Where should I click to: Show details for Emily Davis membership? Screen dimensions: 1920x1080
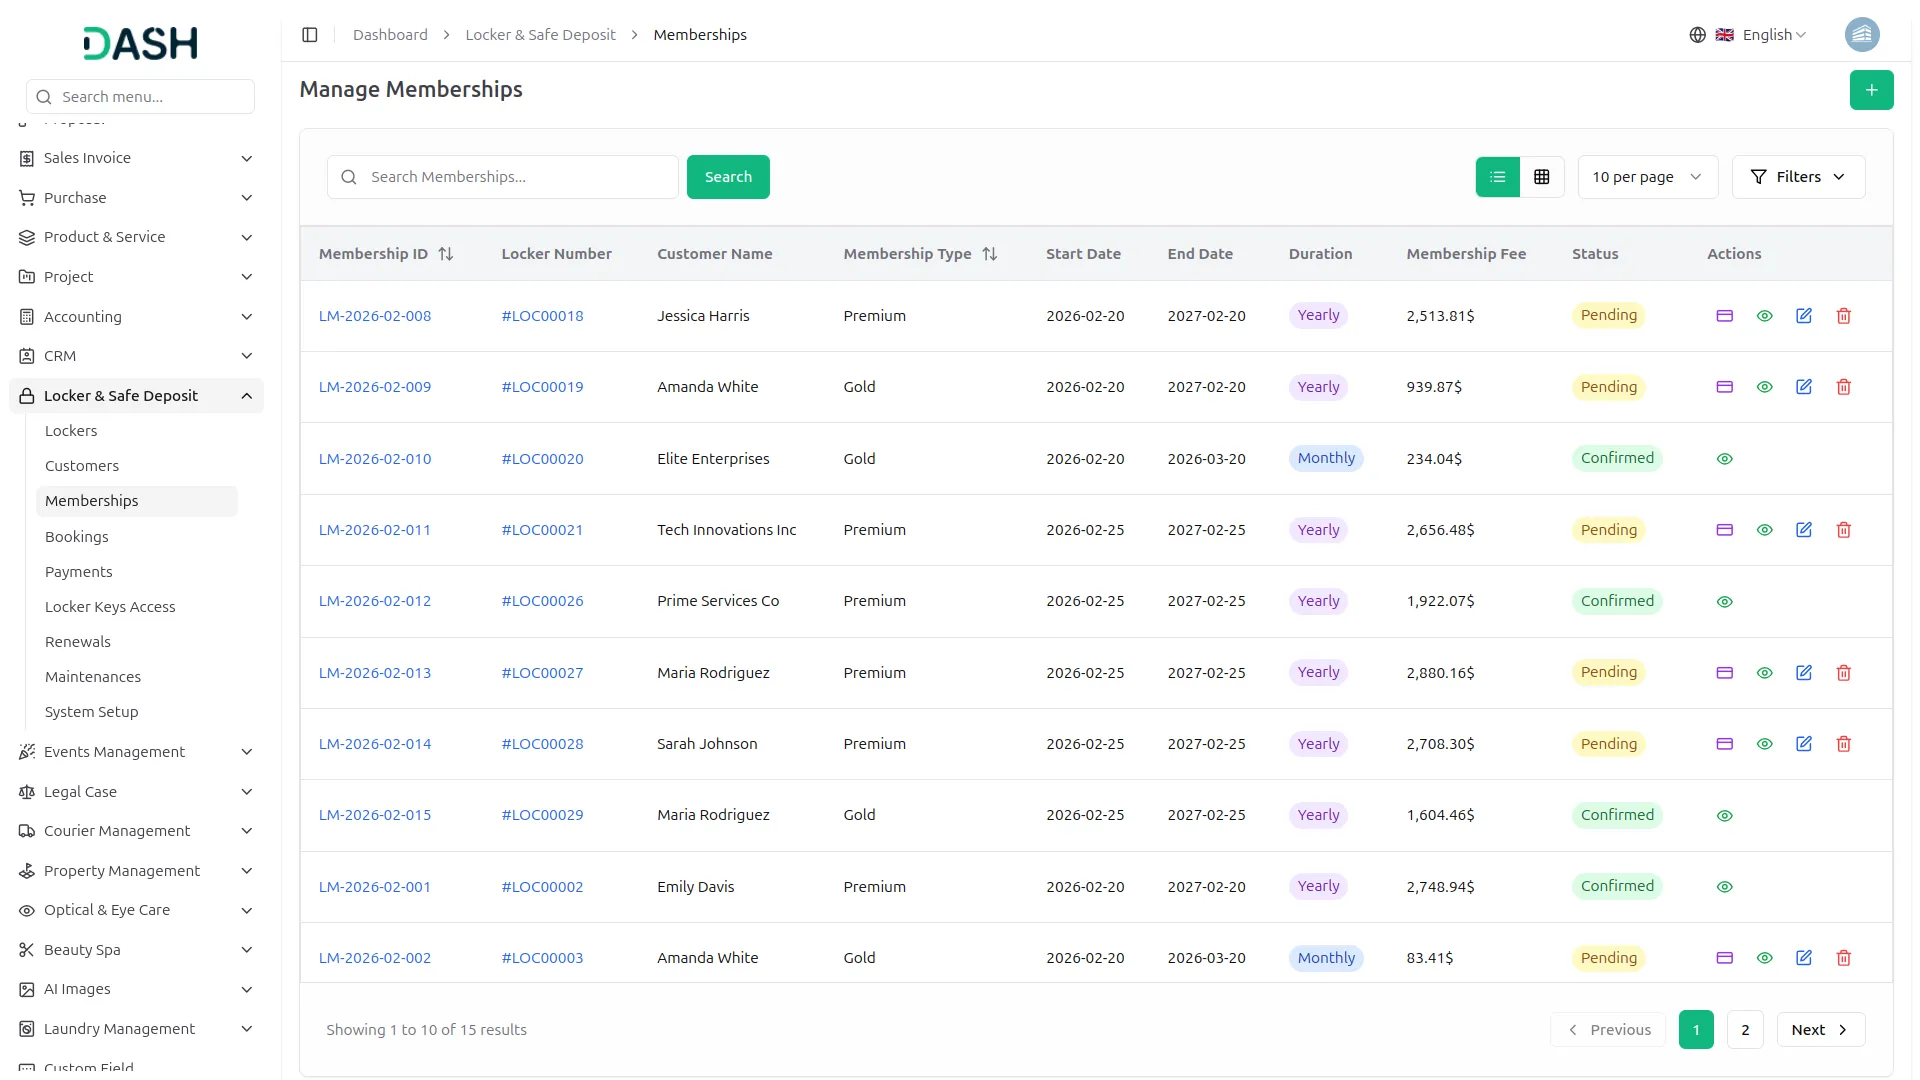[x=1724, y=887]
